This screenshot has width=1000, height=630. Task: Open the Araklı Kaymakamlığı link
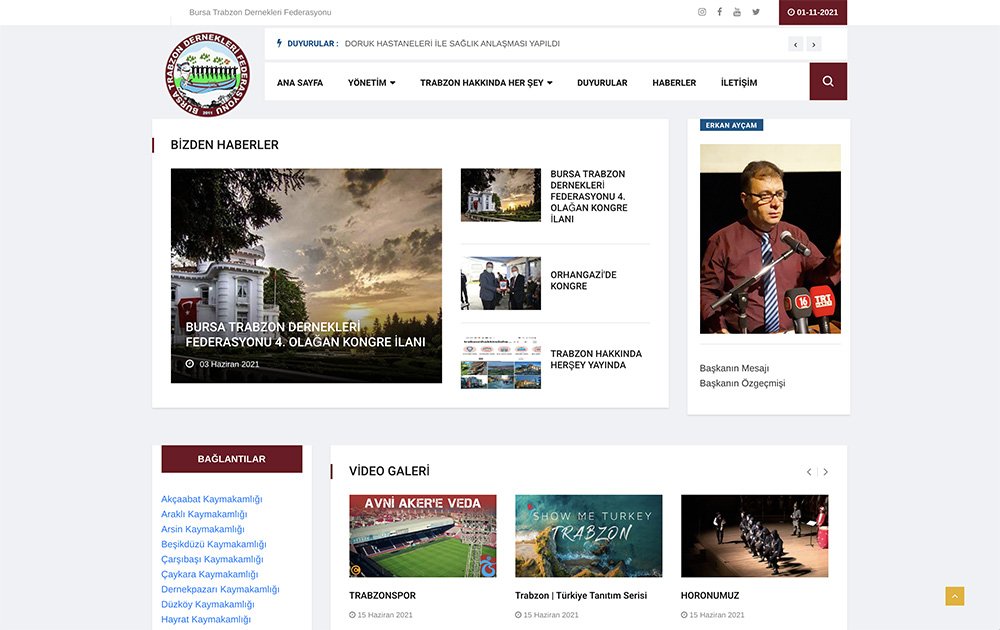[x=204, y=515]
